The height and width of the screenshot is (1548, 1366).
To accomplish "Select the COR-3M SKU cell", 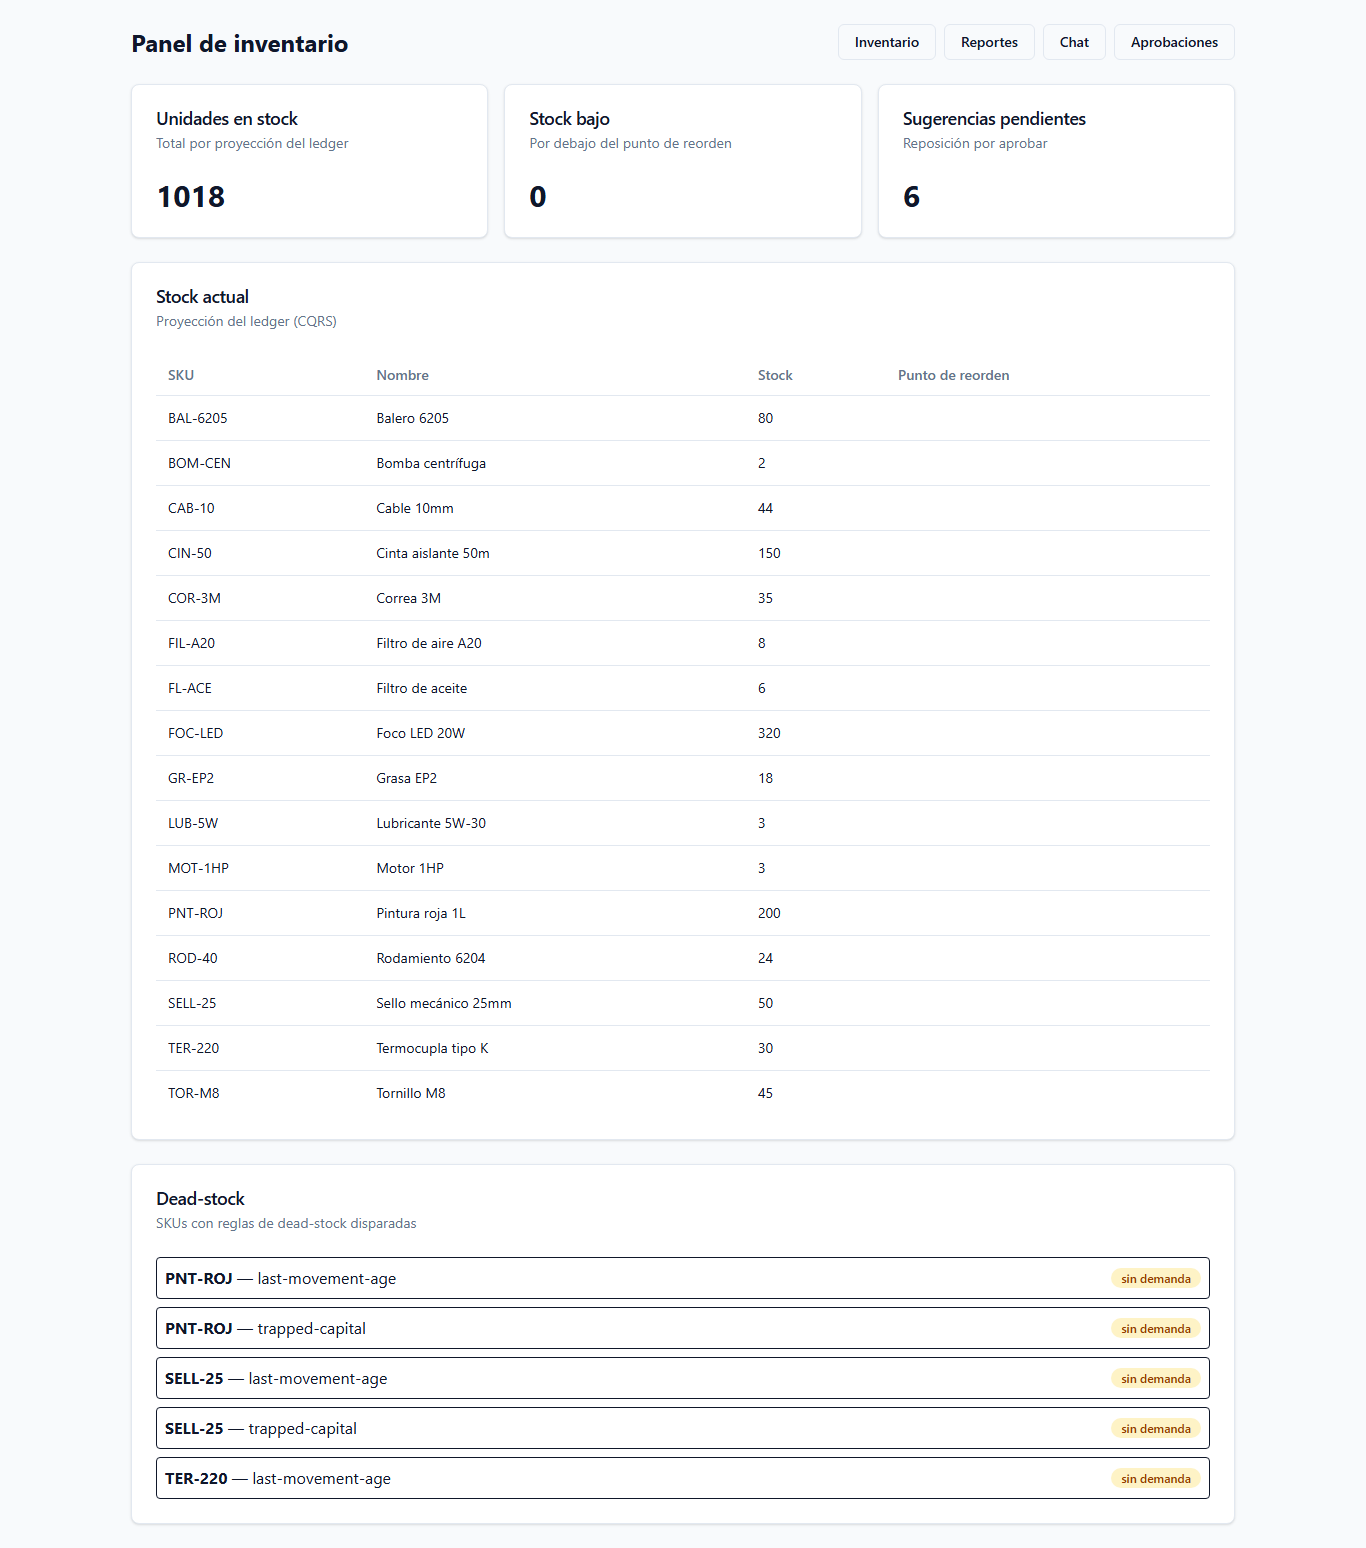I will 194,598.
